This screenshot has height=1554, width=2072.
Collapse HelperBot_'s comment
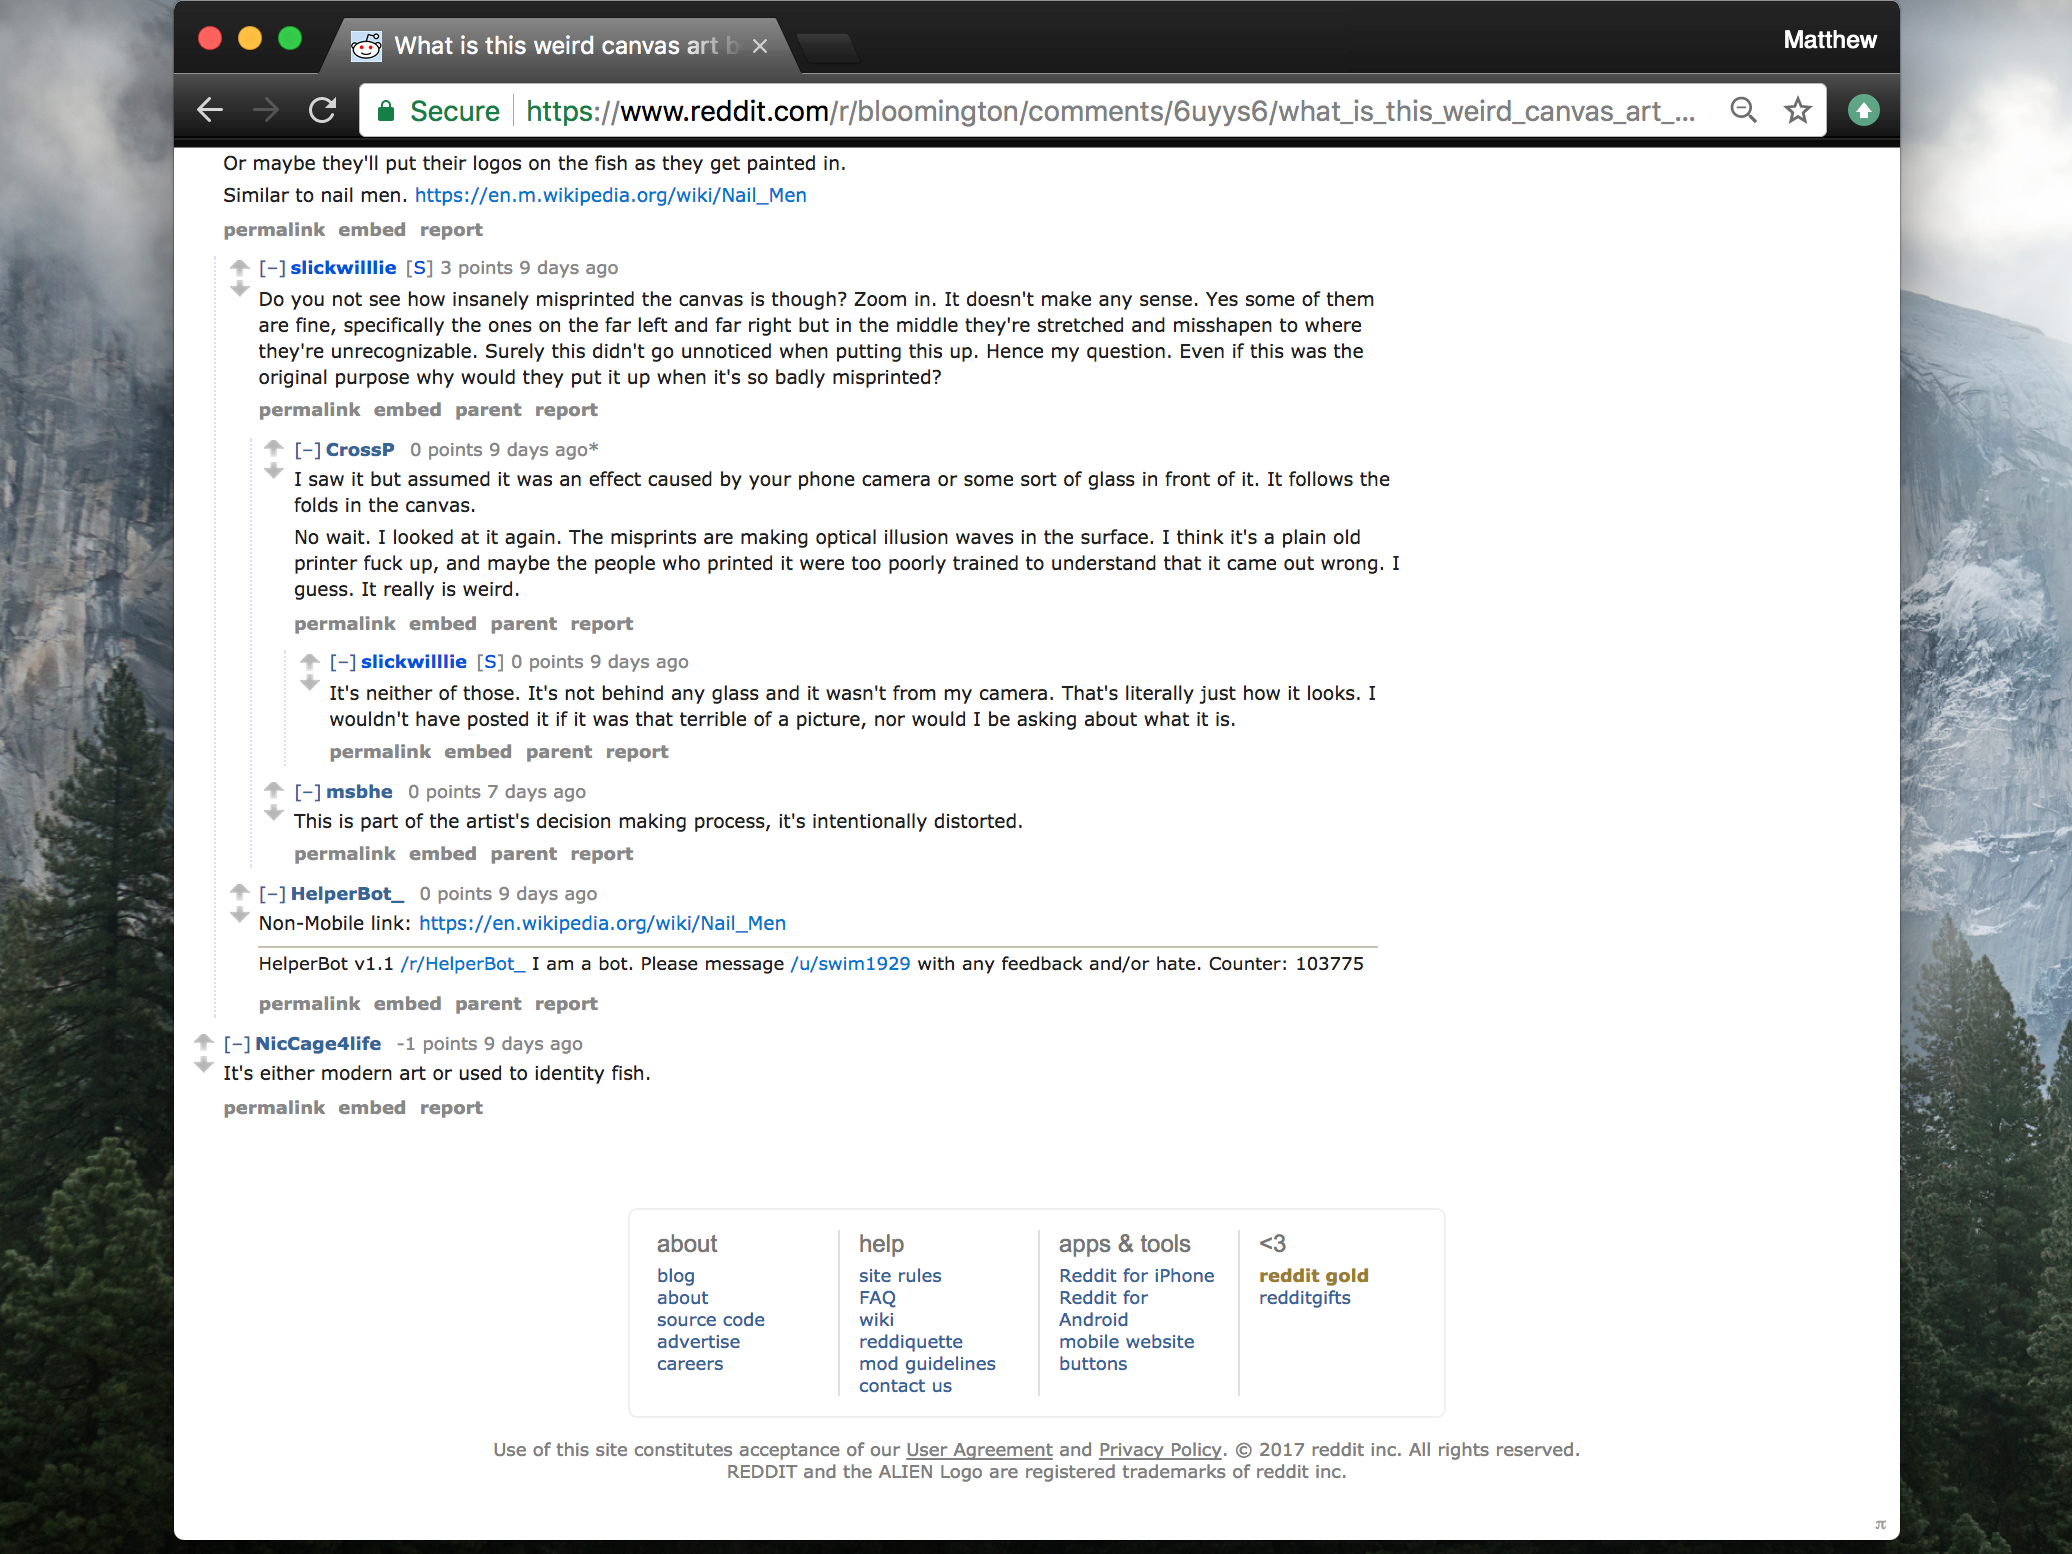[x=272, y=894]
